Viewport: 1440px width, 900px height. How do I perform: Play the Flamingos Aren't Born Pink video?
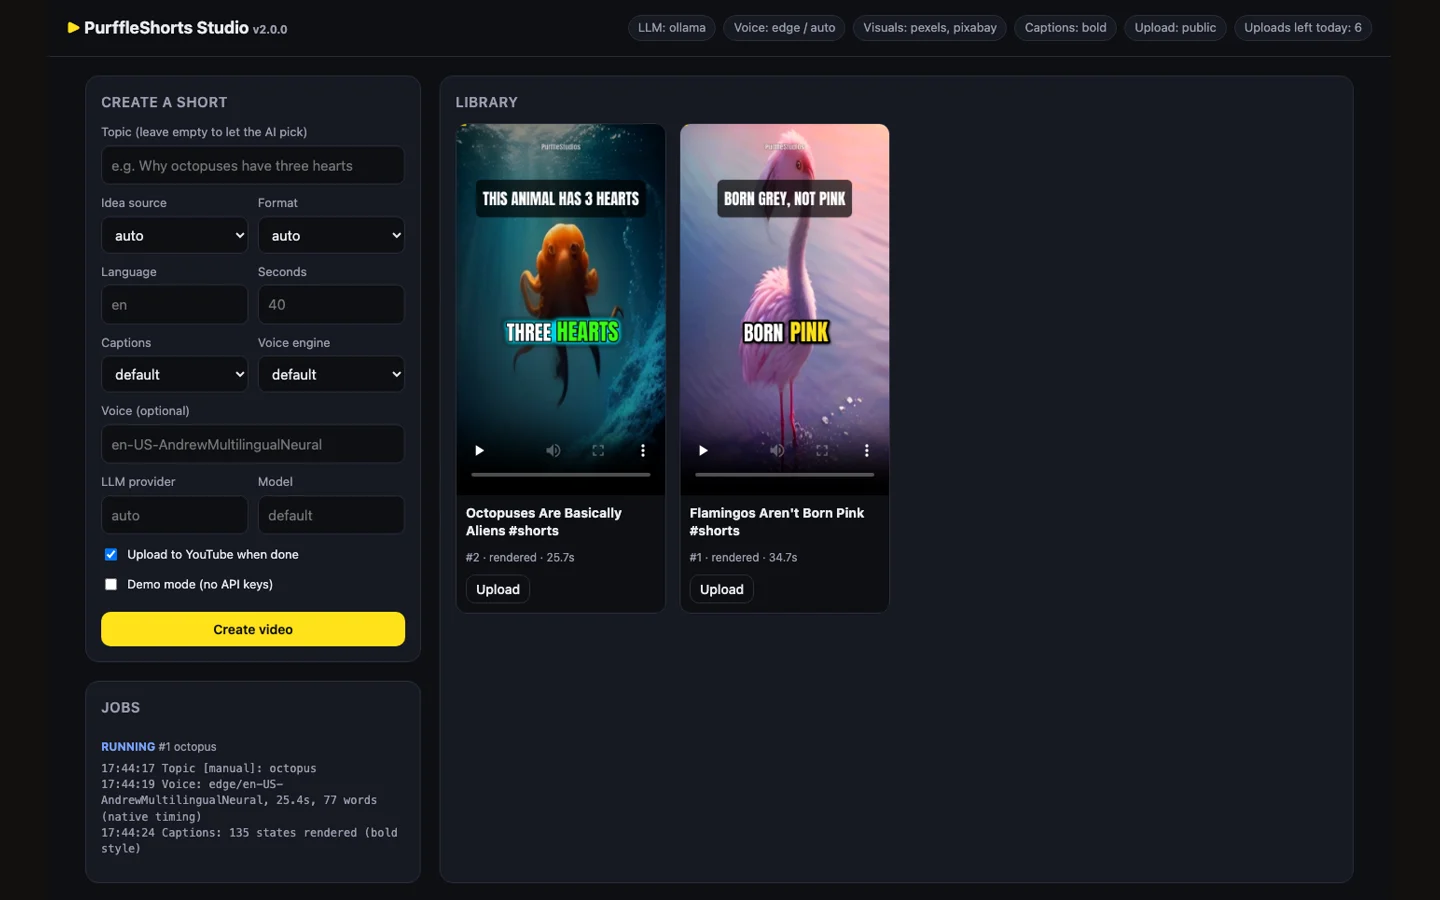[703, 451]
